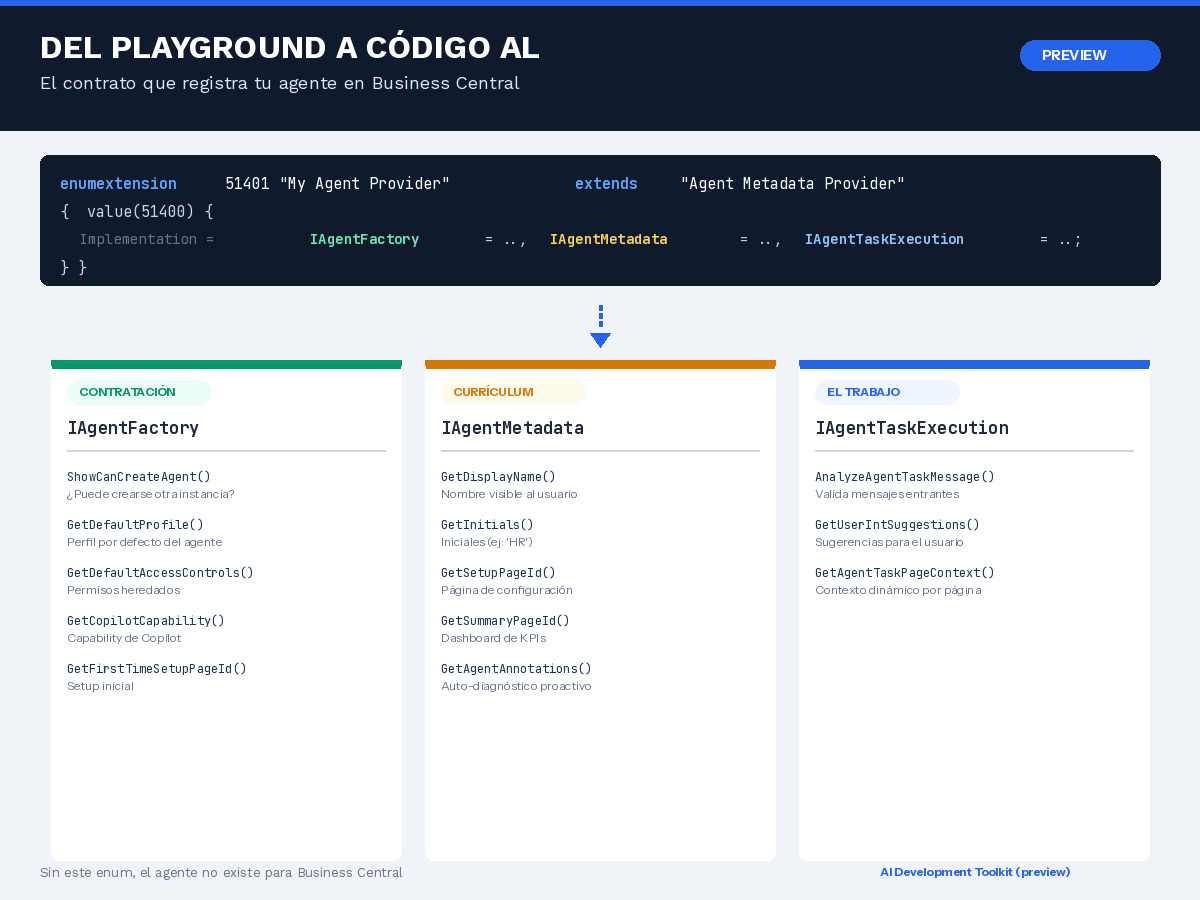Click 'Permisos heredados' description

pyautogui.click(x=124, y=590)
